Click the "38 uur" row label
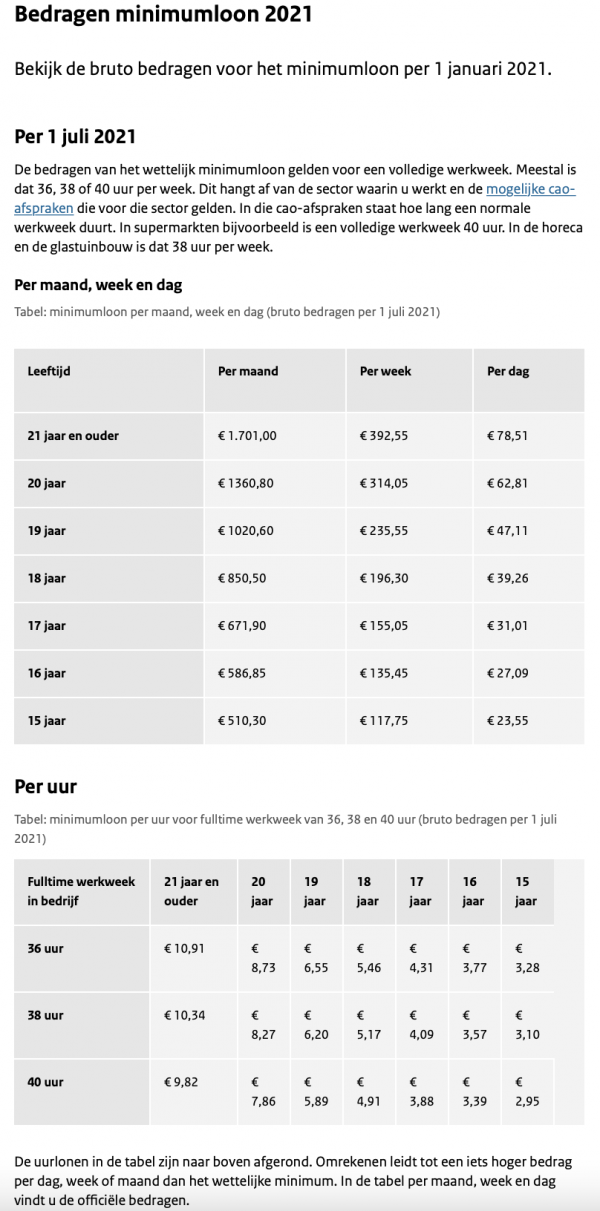This screenshot has height=1211, width=600. pos(45,1015)
